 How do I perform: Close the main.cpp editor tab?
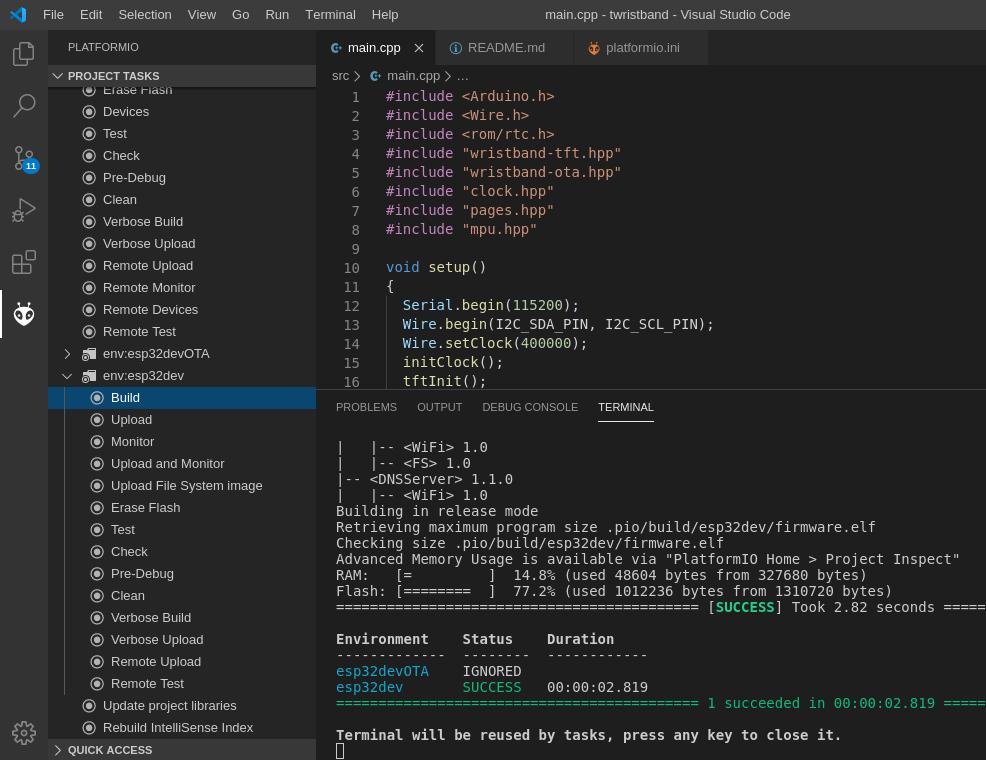419,48
